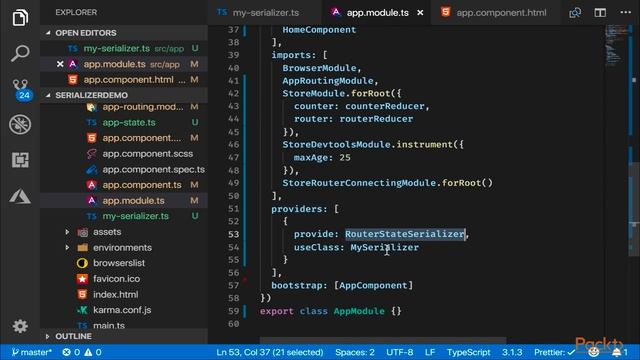Change indentation via Spaces: 2
Viewport: 640px width, 360px height.
tap(355, 352)
